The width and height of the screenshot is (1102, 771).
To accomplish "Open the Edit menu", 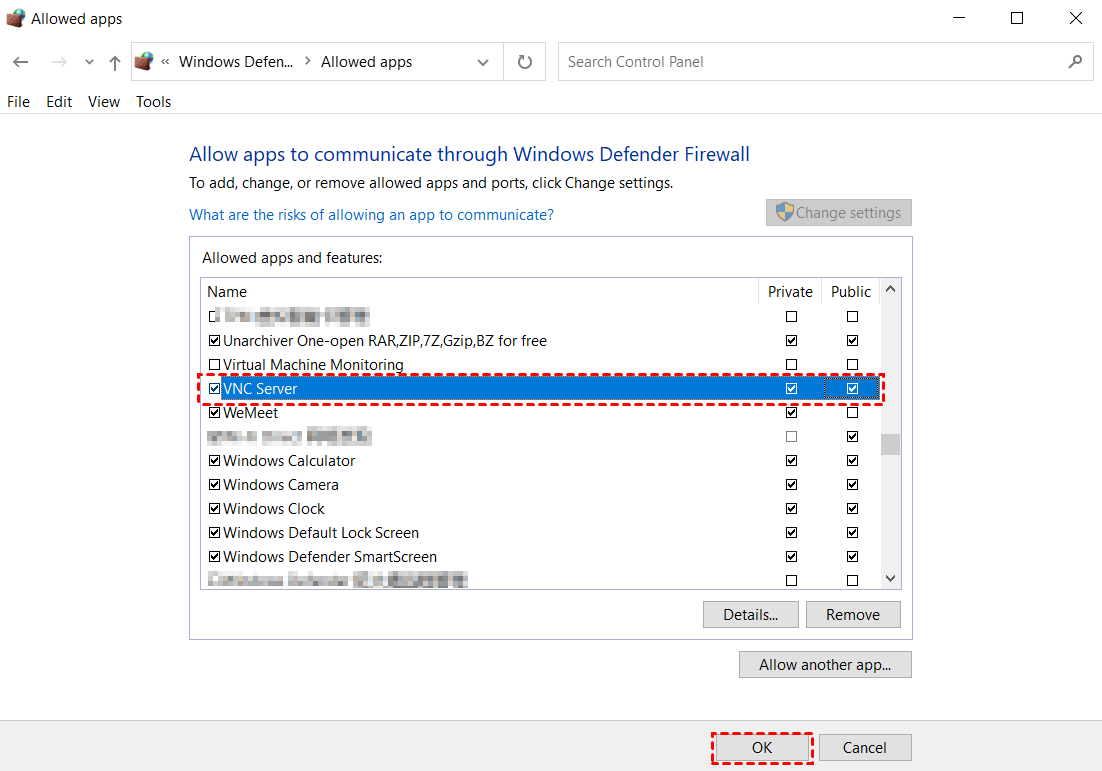I will pyautogui.click(x=59, y=102).
